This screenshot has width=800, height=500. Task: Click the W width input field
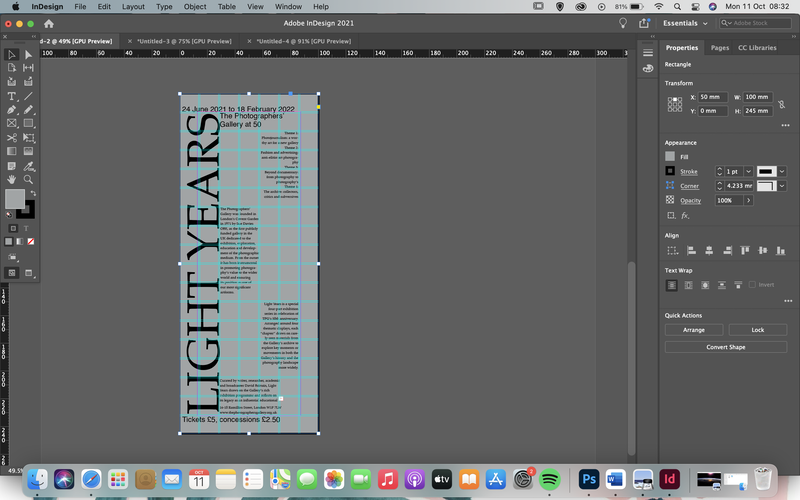(758, 97)
